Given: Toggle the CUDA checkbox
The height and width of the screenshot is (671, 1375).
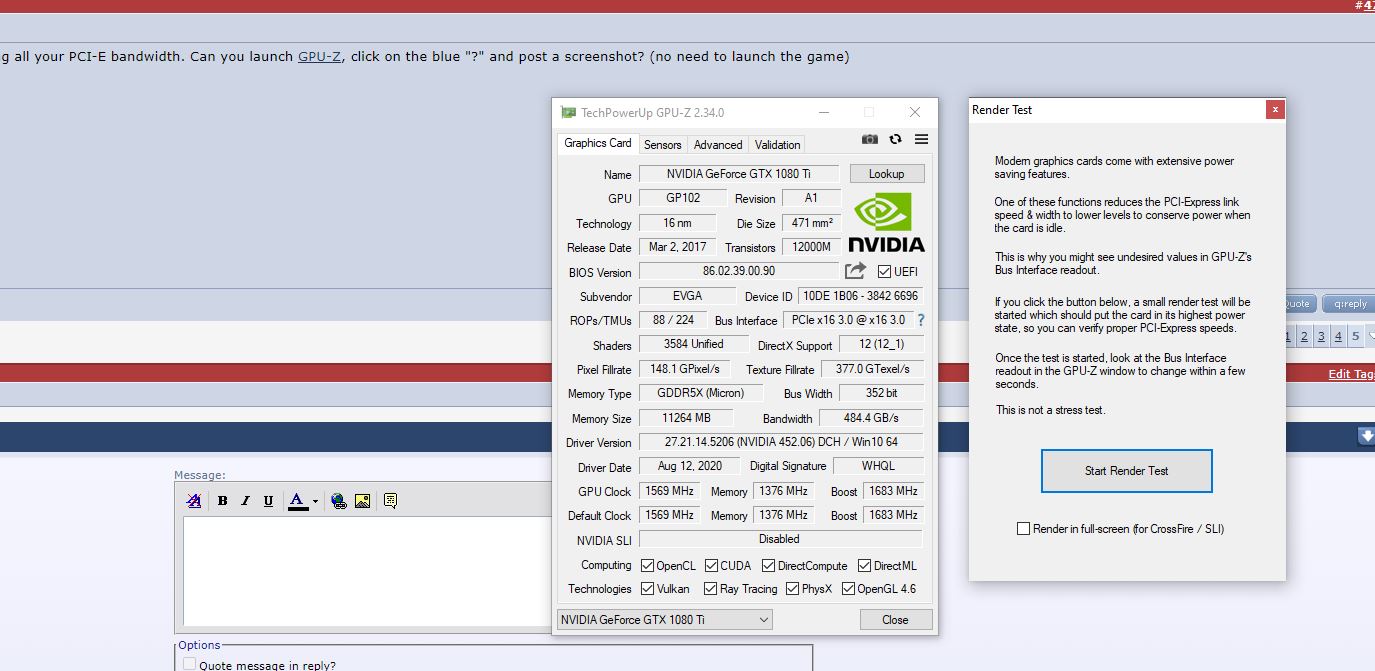Looking at the screenshot, I should pos(712,566).
